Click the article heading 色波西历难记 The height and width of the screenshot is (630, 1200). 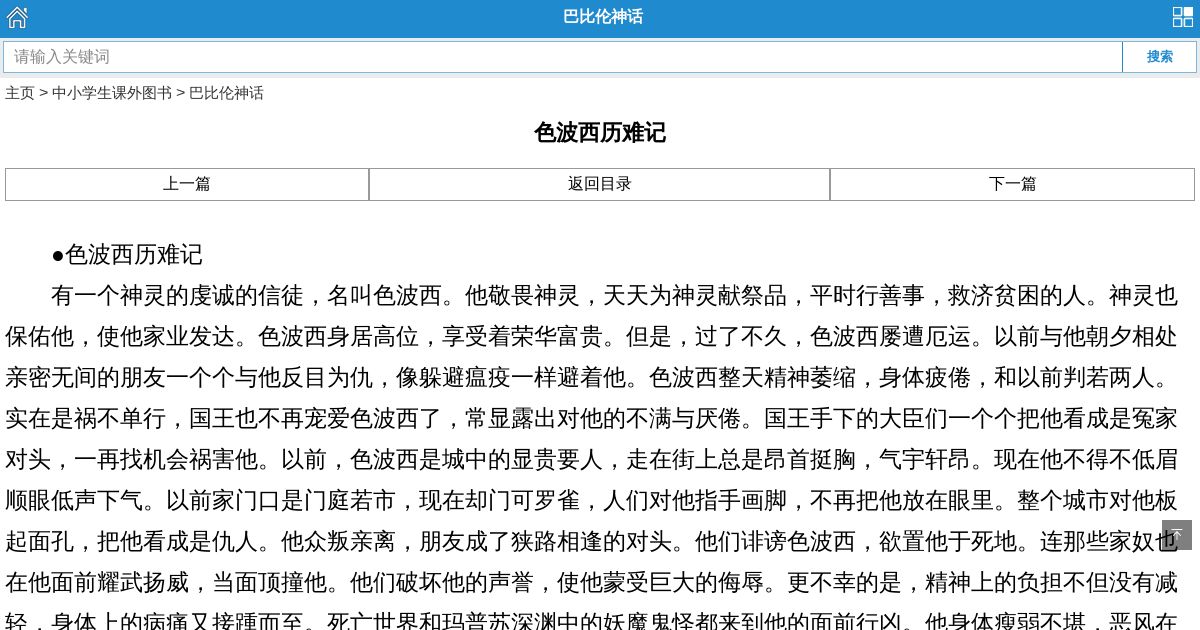click(600, 133)
